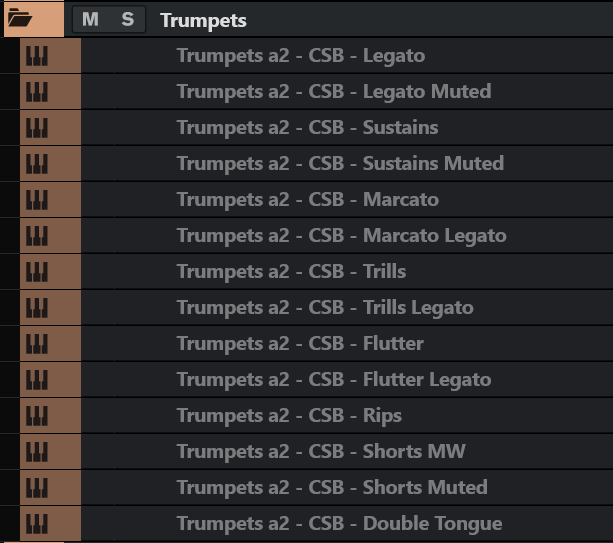
Task: Click the Sustains track keyboard icon
Action: click(36, 128)
